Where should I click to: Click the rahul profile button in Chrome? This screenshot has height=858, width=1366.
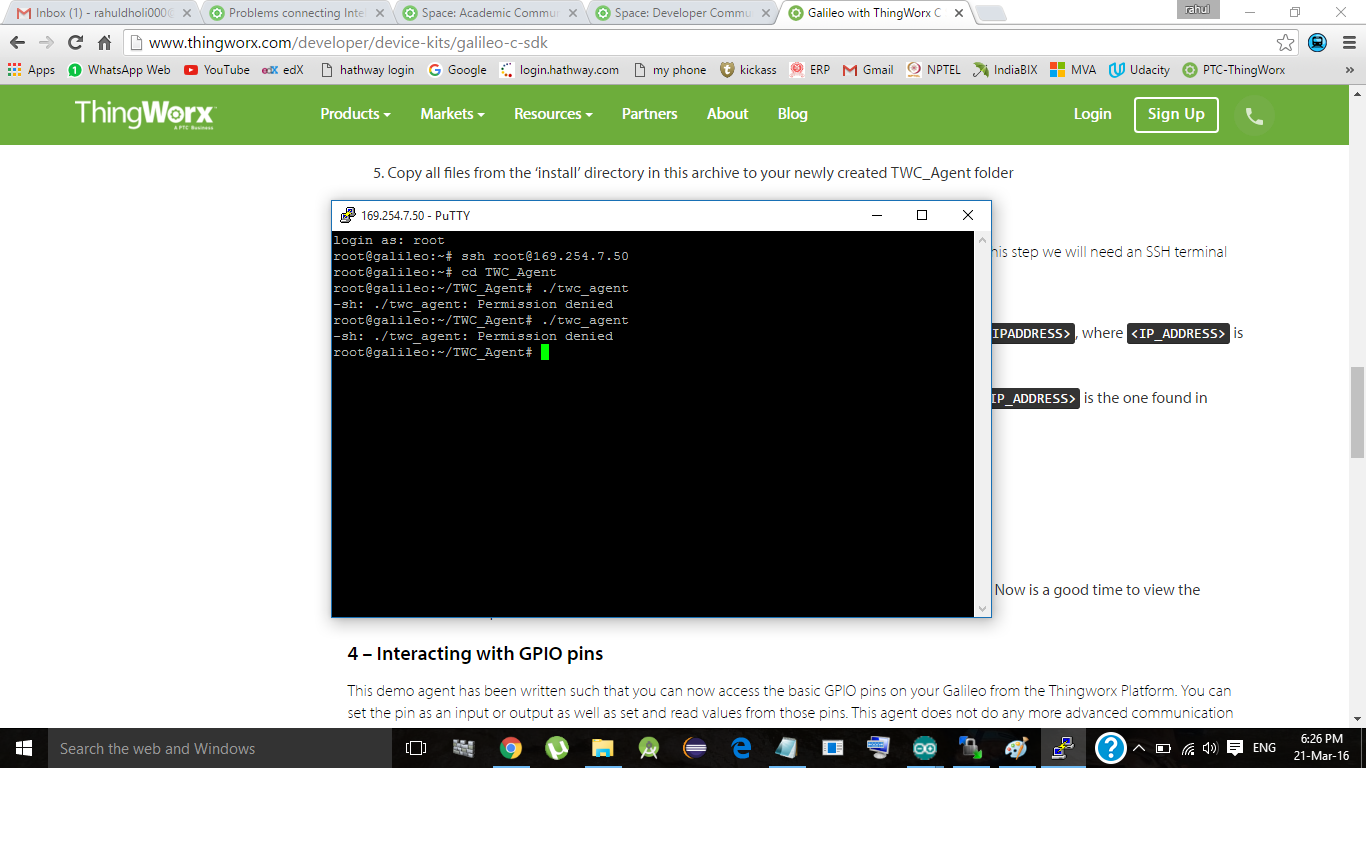coord(1197,10)
